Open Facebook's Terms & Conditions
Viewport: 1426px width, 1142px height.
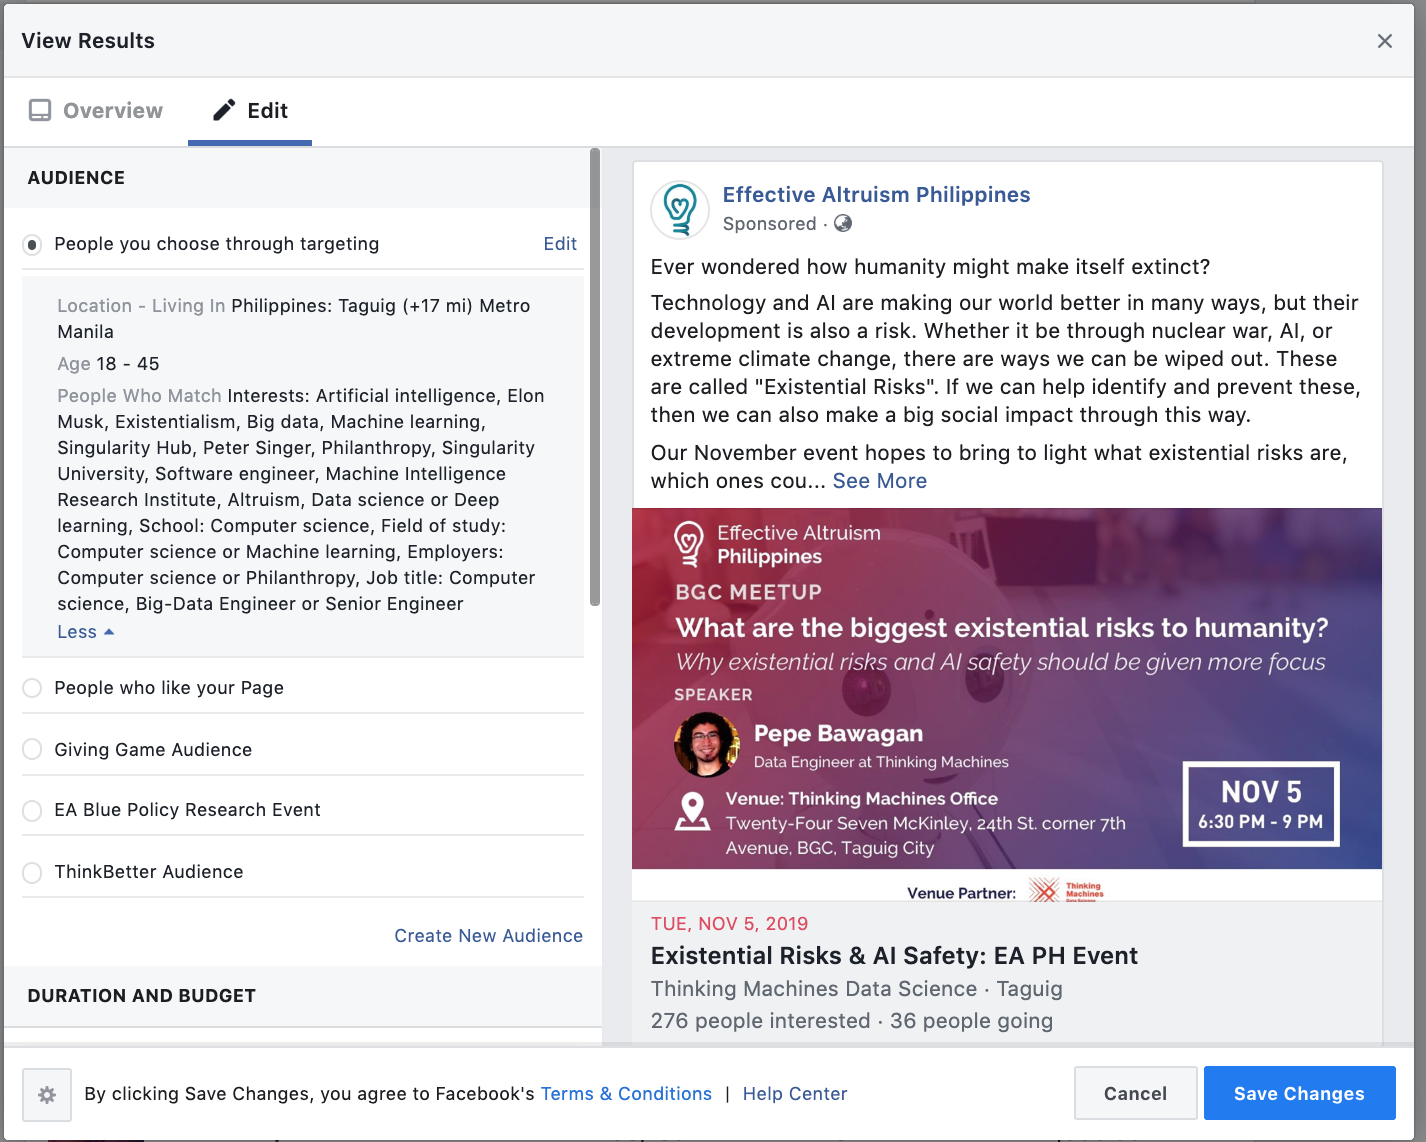click(x=626, y=1094)
